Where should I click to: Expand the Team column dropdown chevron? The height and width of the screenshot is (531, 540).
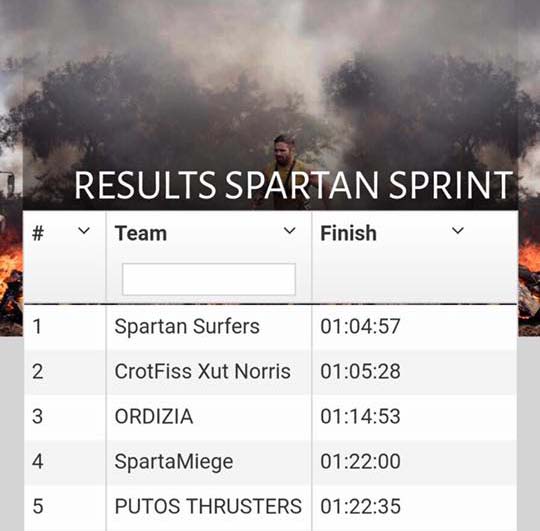(290, 230)
